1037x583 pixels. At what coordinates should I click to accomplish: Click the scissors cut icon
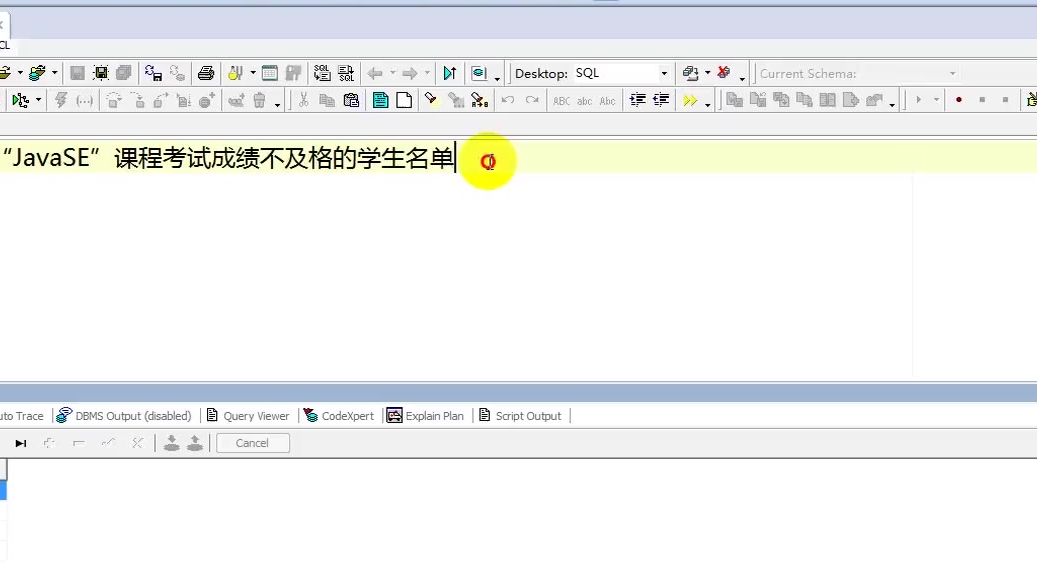click(x=304, y=100)
